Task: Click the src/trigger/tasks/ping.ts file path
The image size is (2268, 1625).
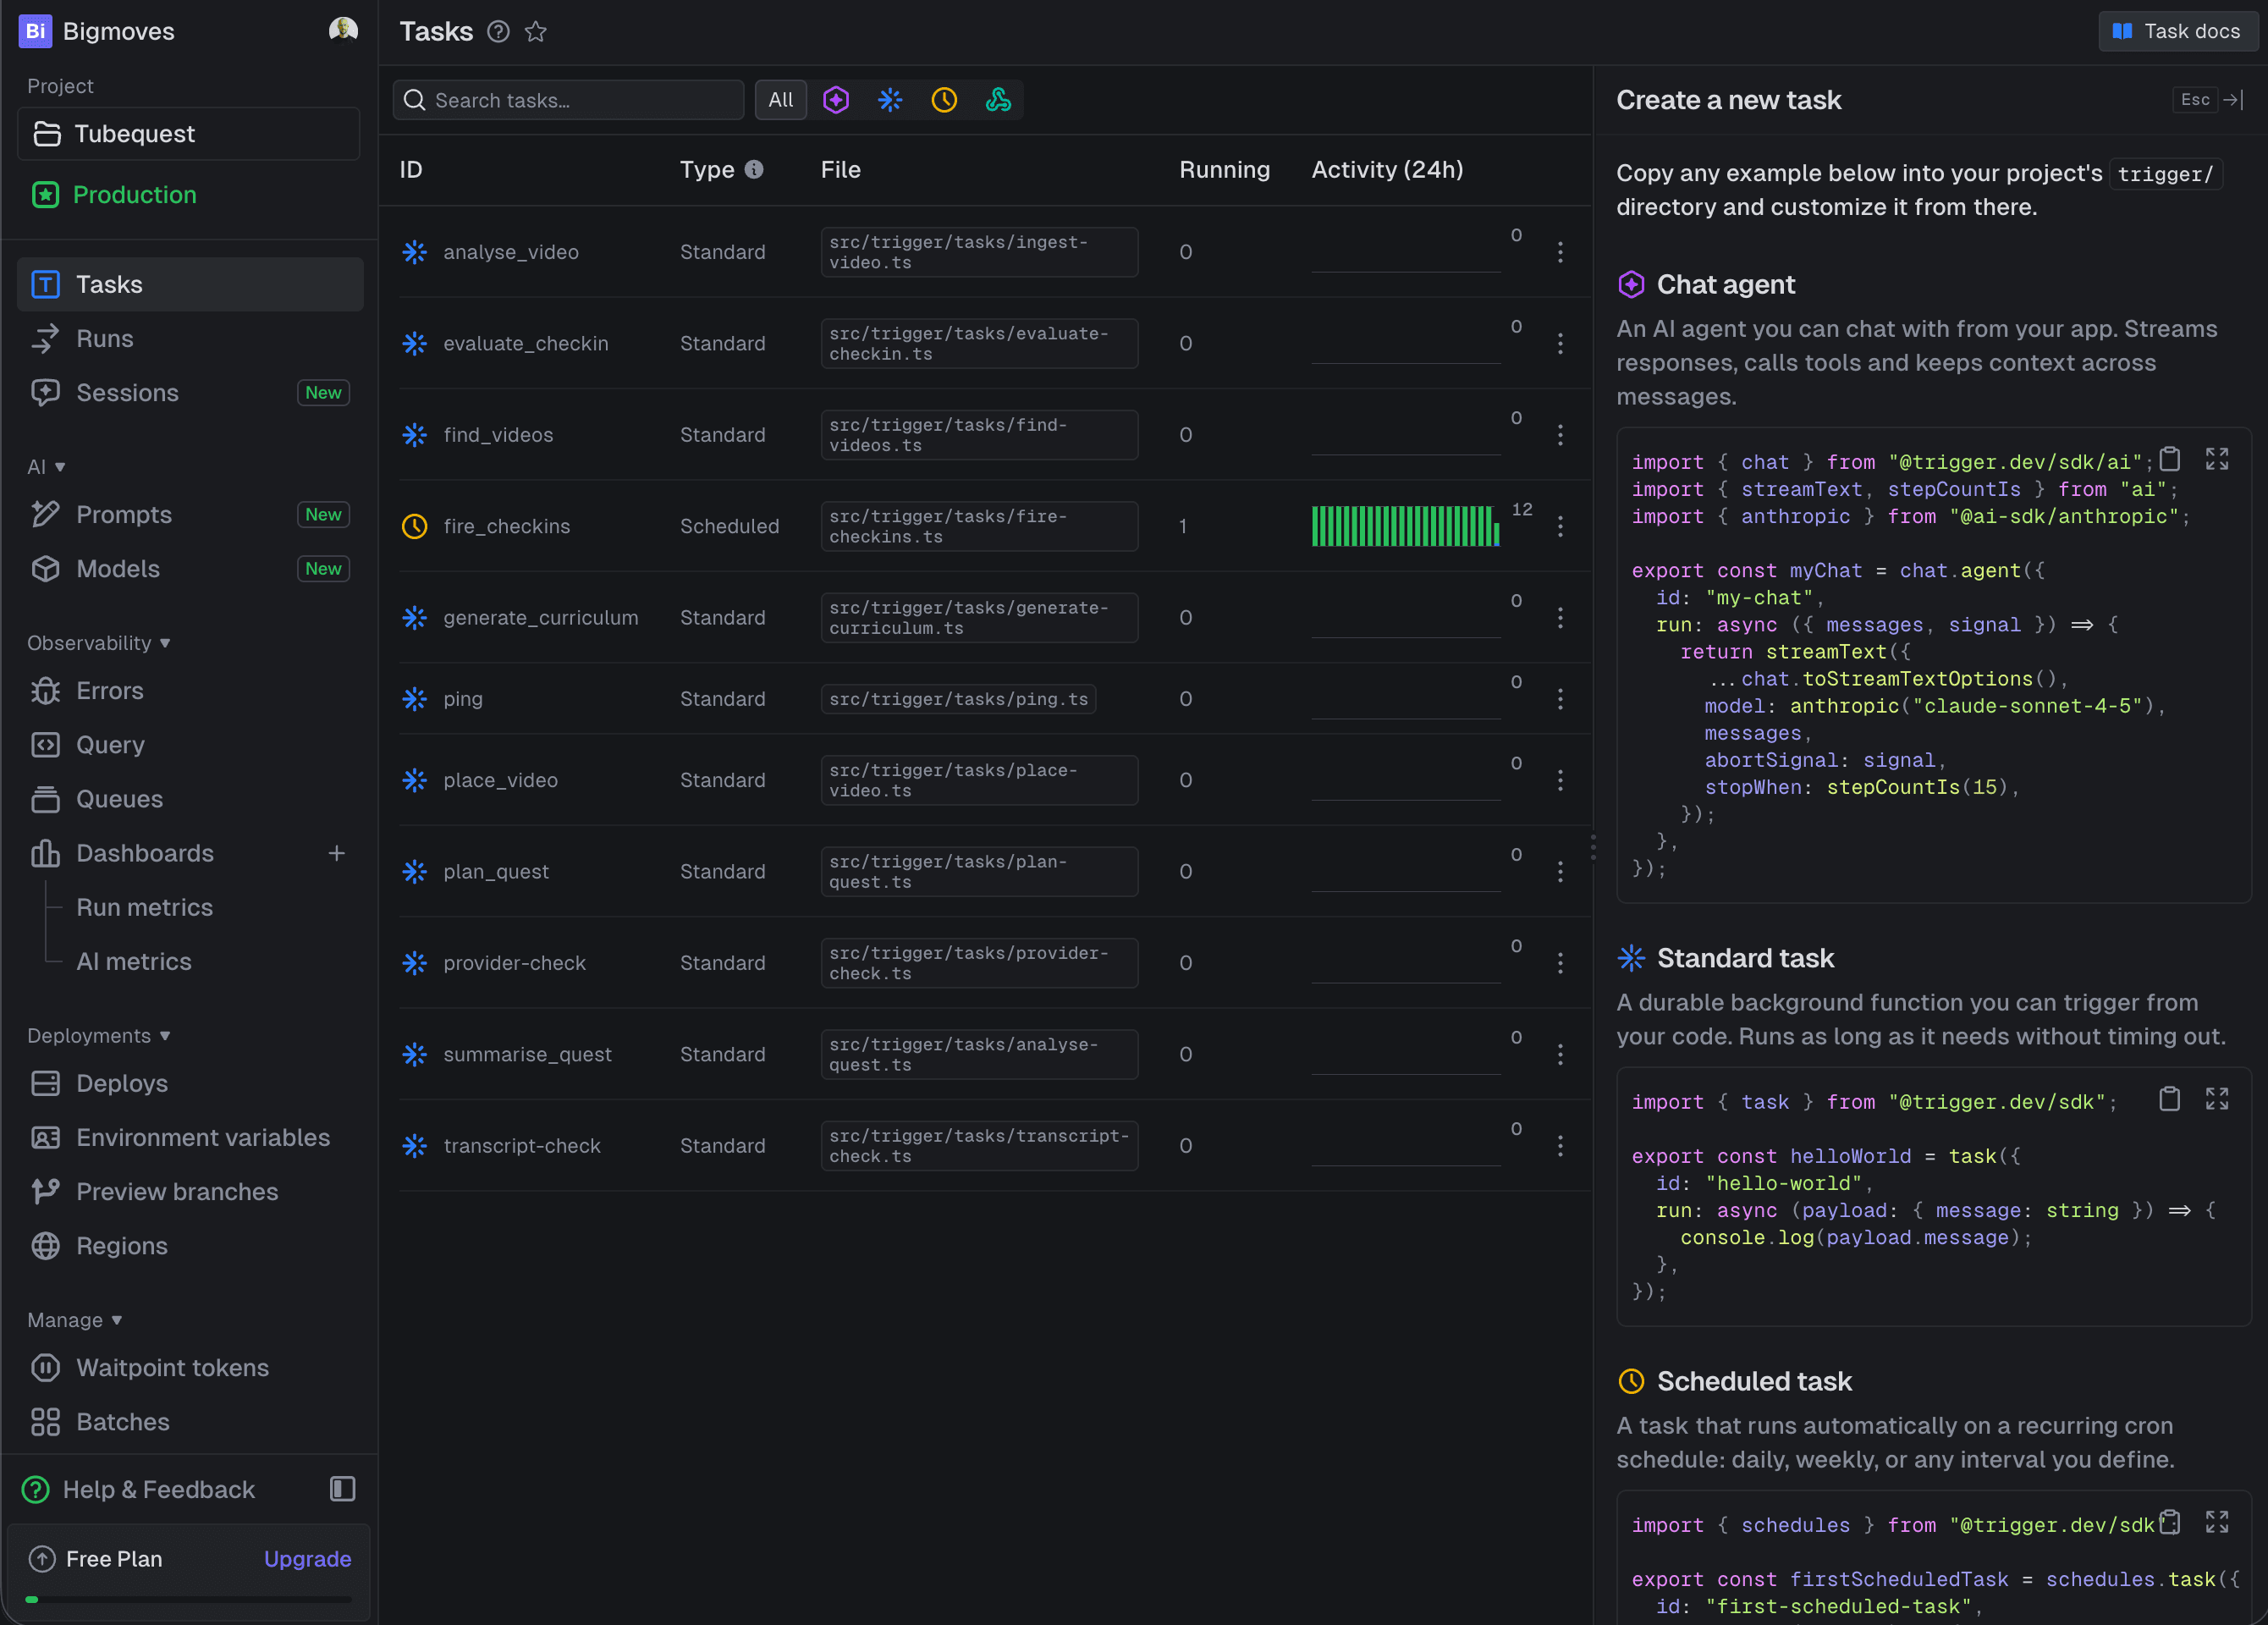Action: coord(958,699)
